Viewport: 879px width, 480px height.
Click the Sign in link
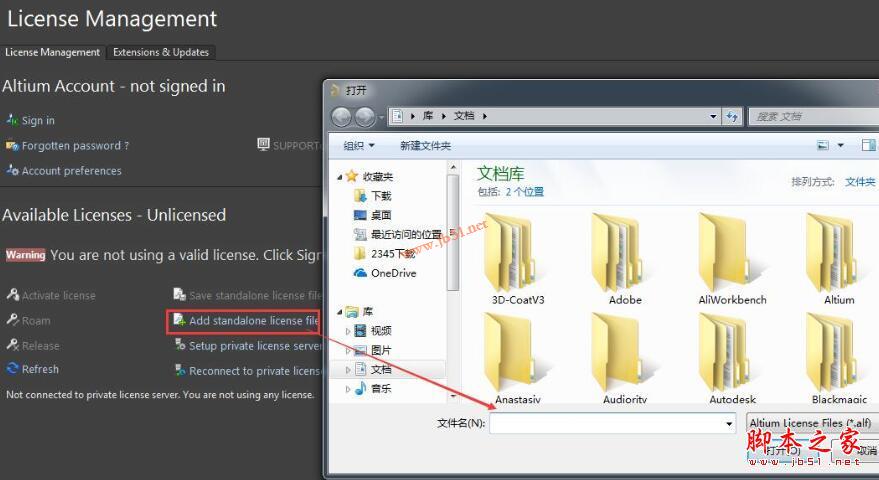[x=38, y=120]
